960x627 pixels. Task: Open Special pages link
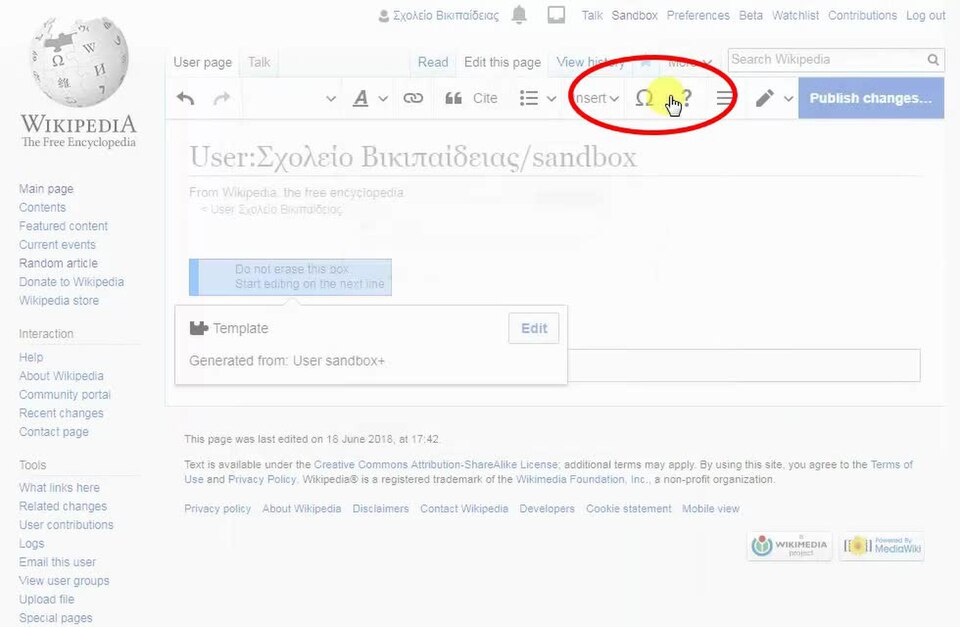(x=56, y=618)
